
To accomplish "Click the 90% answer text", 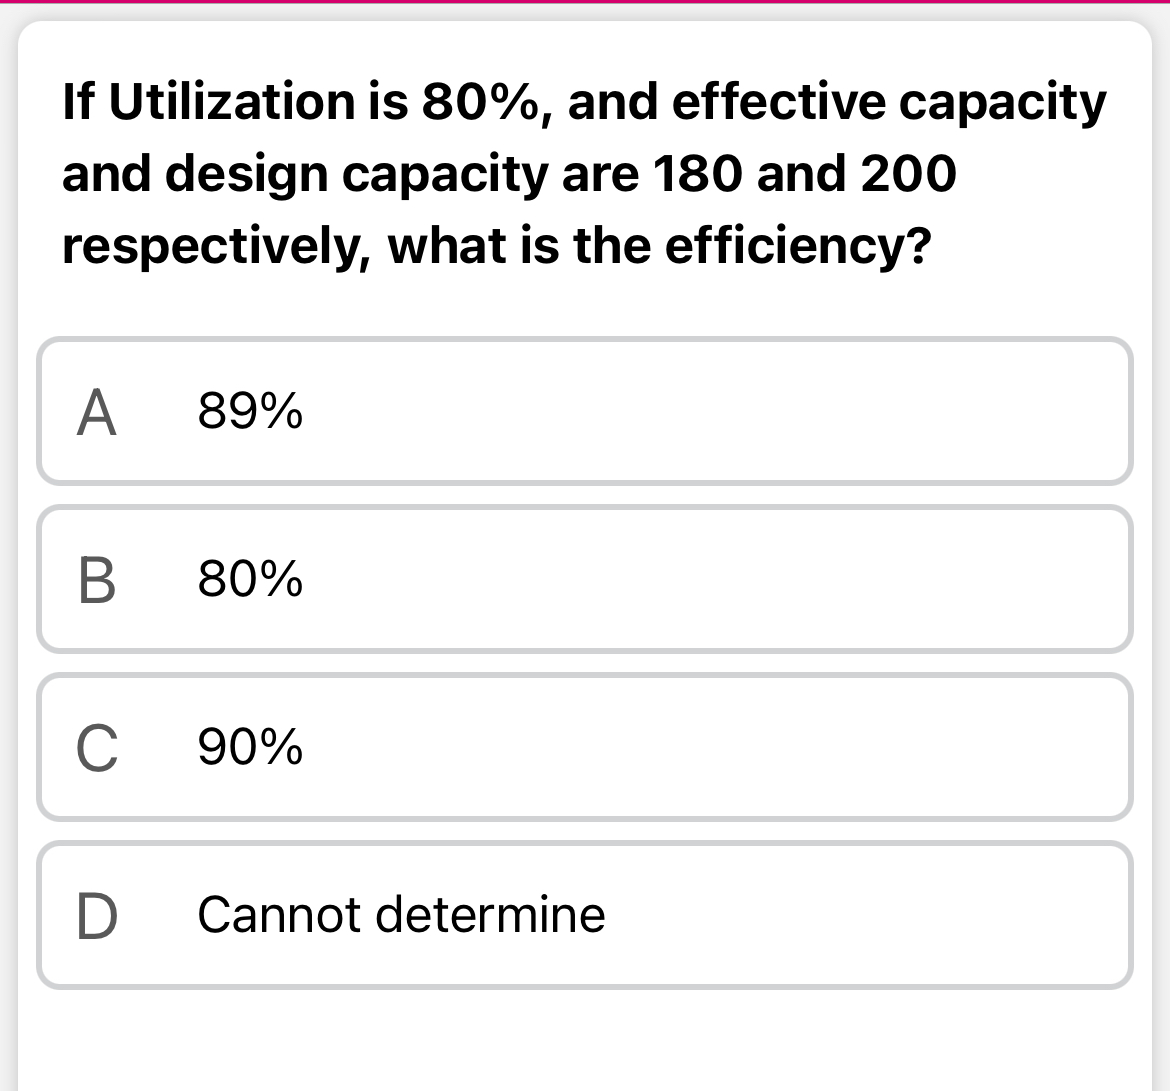I will (x=249, y=747).
